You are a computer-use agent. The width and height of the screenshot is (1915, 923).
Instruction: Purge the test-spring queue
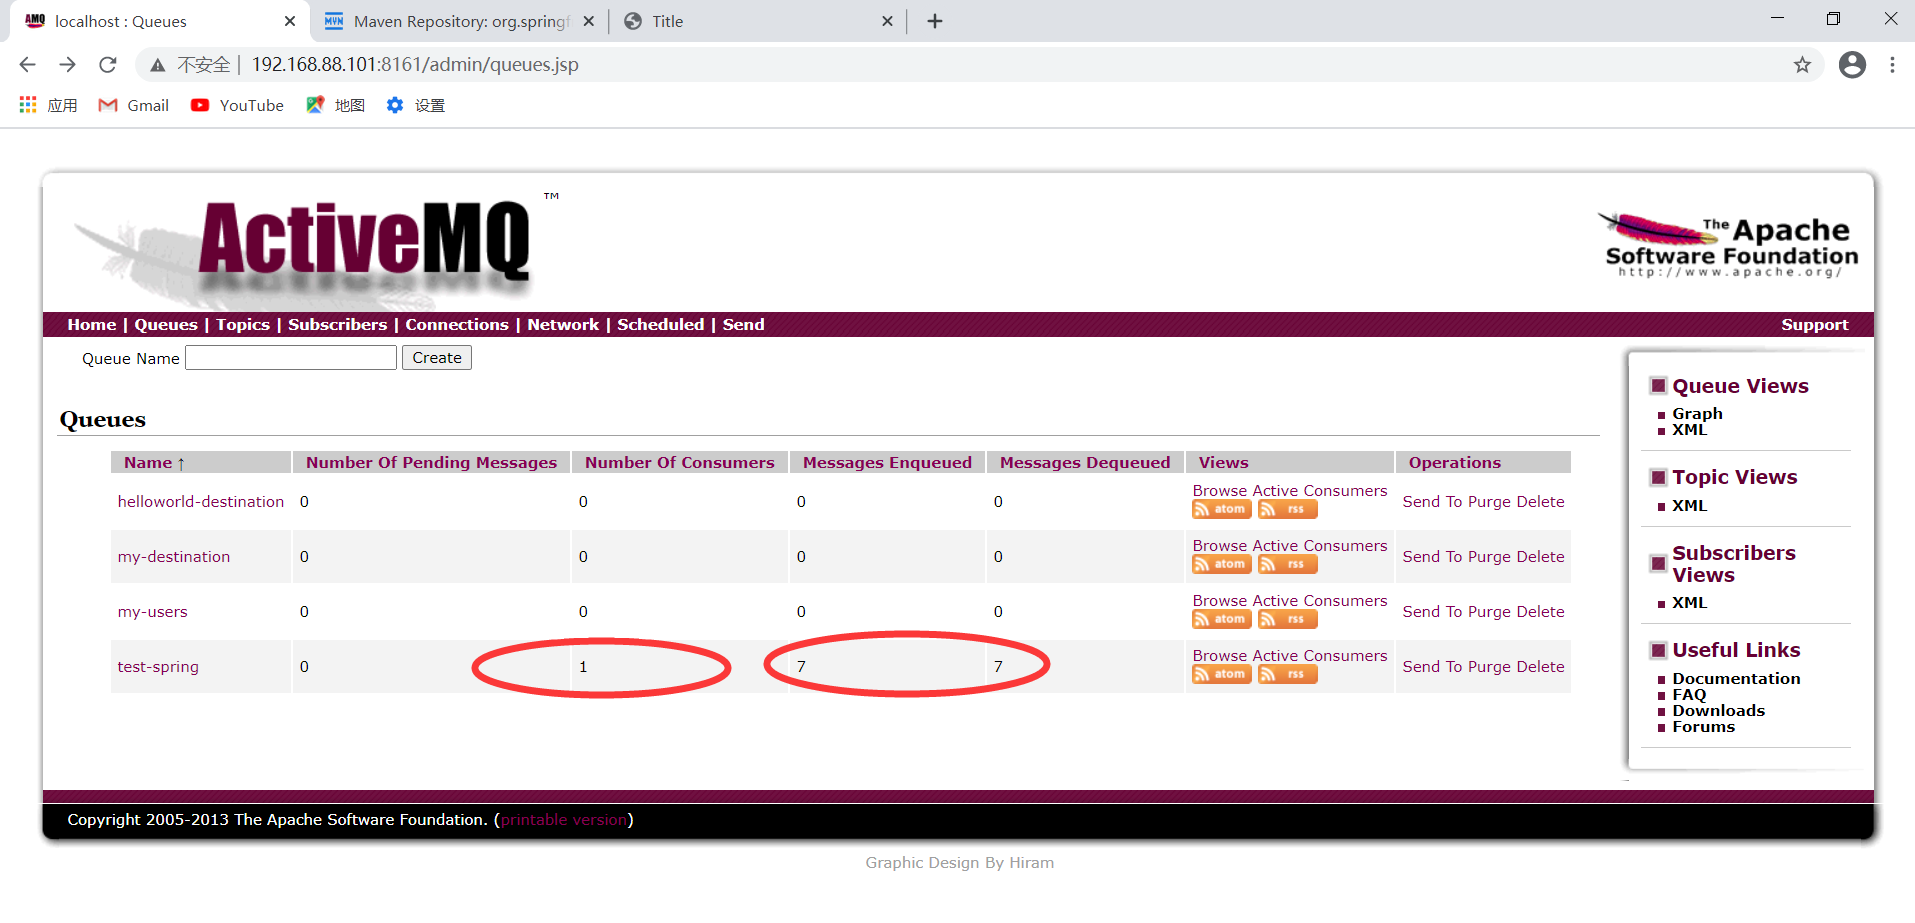1489,667
